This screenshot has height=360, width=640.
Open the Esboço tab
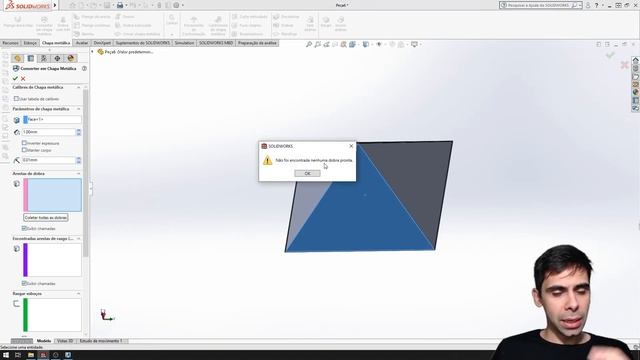tap(30, 43)
